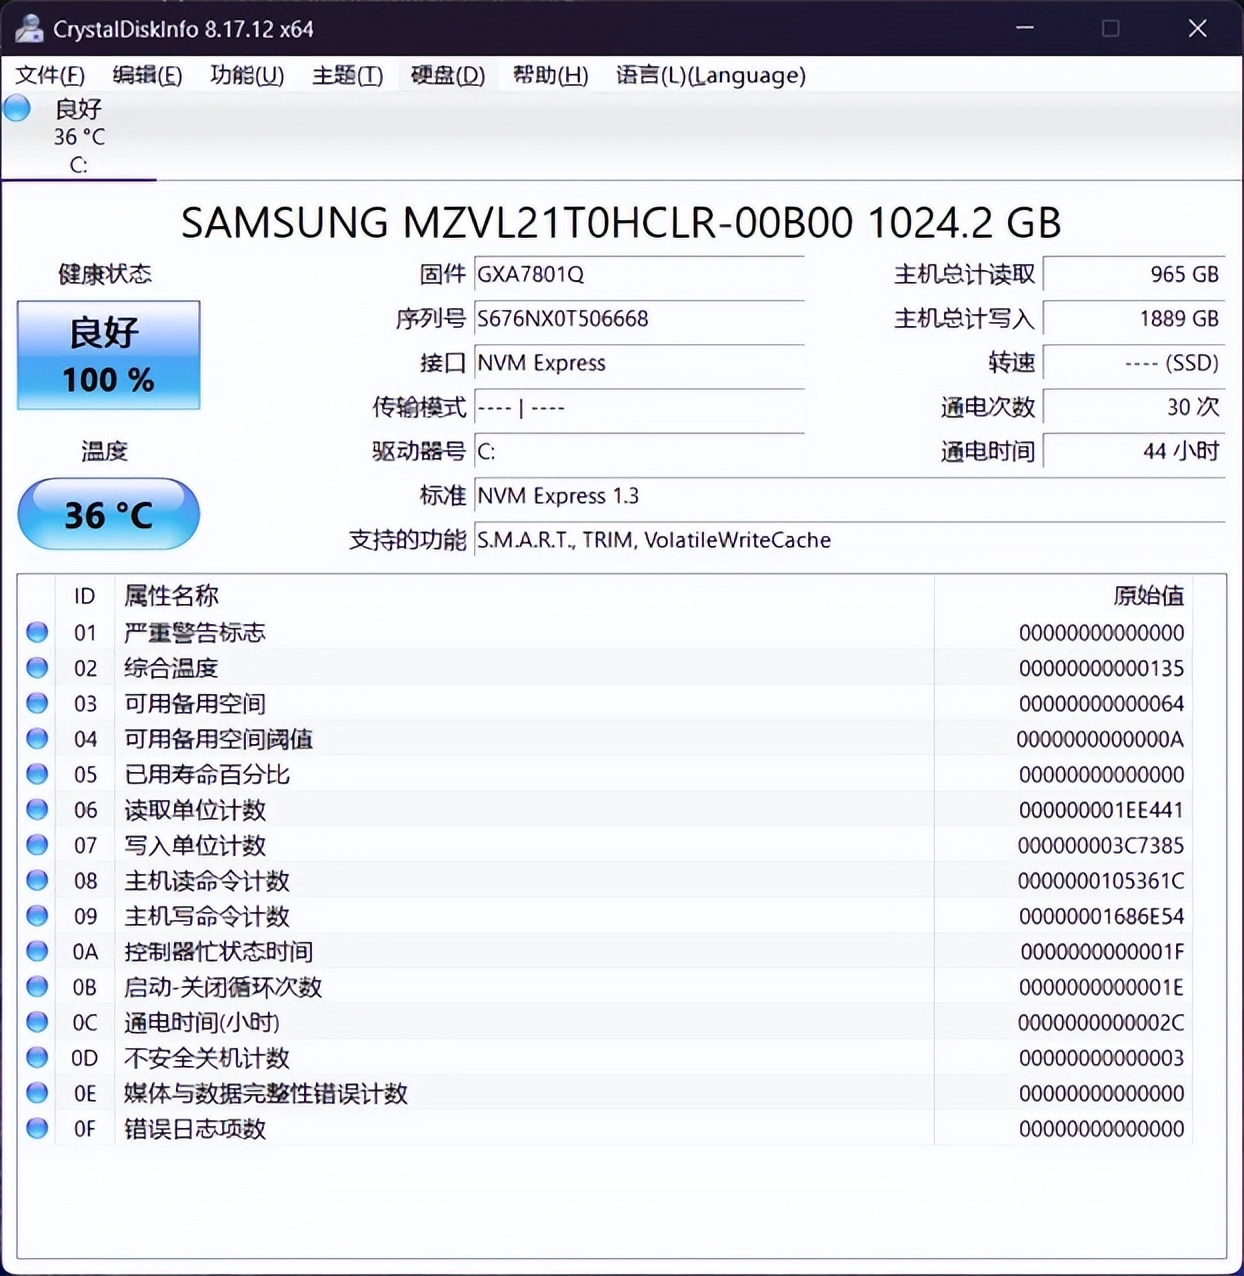Image resolution: width=1244 pixels, height=1276 pixels.
Task: Open the 硬盘(D) menu
Action: (447, 75)
